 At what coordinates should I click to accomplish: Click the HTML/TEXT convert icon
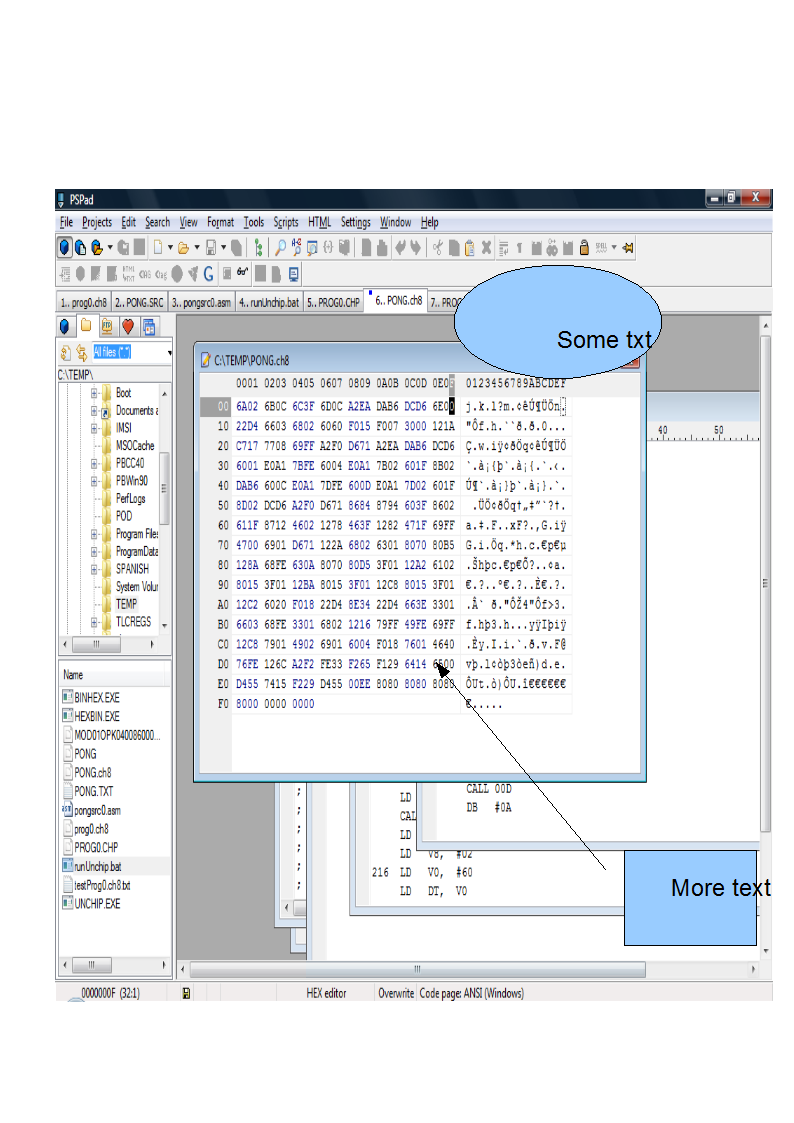[128, 274]
